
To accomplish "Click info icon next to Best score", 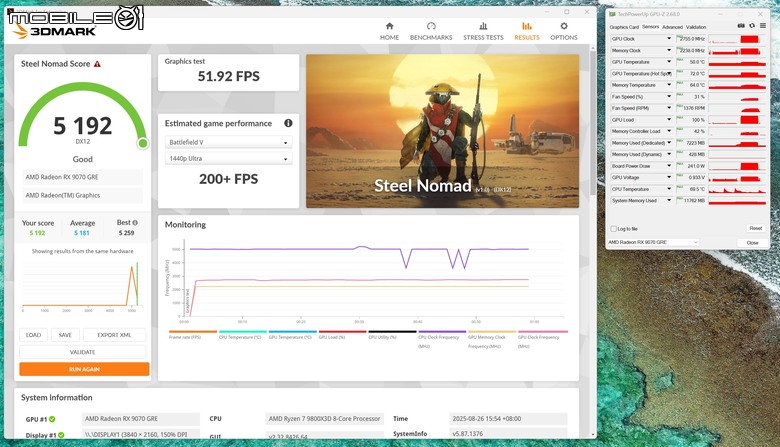I will (135, 223).
